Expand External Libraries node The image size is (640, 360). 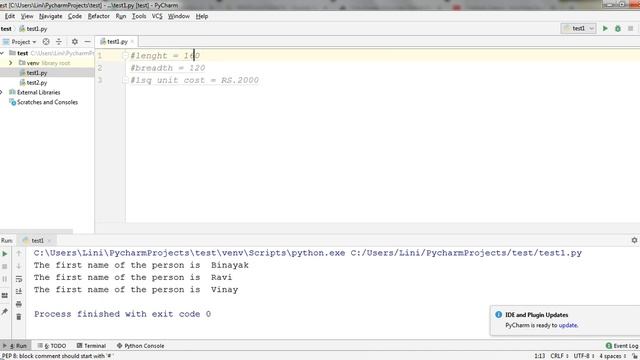tap(2, 92)
